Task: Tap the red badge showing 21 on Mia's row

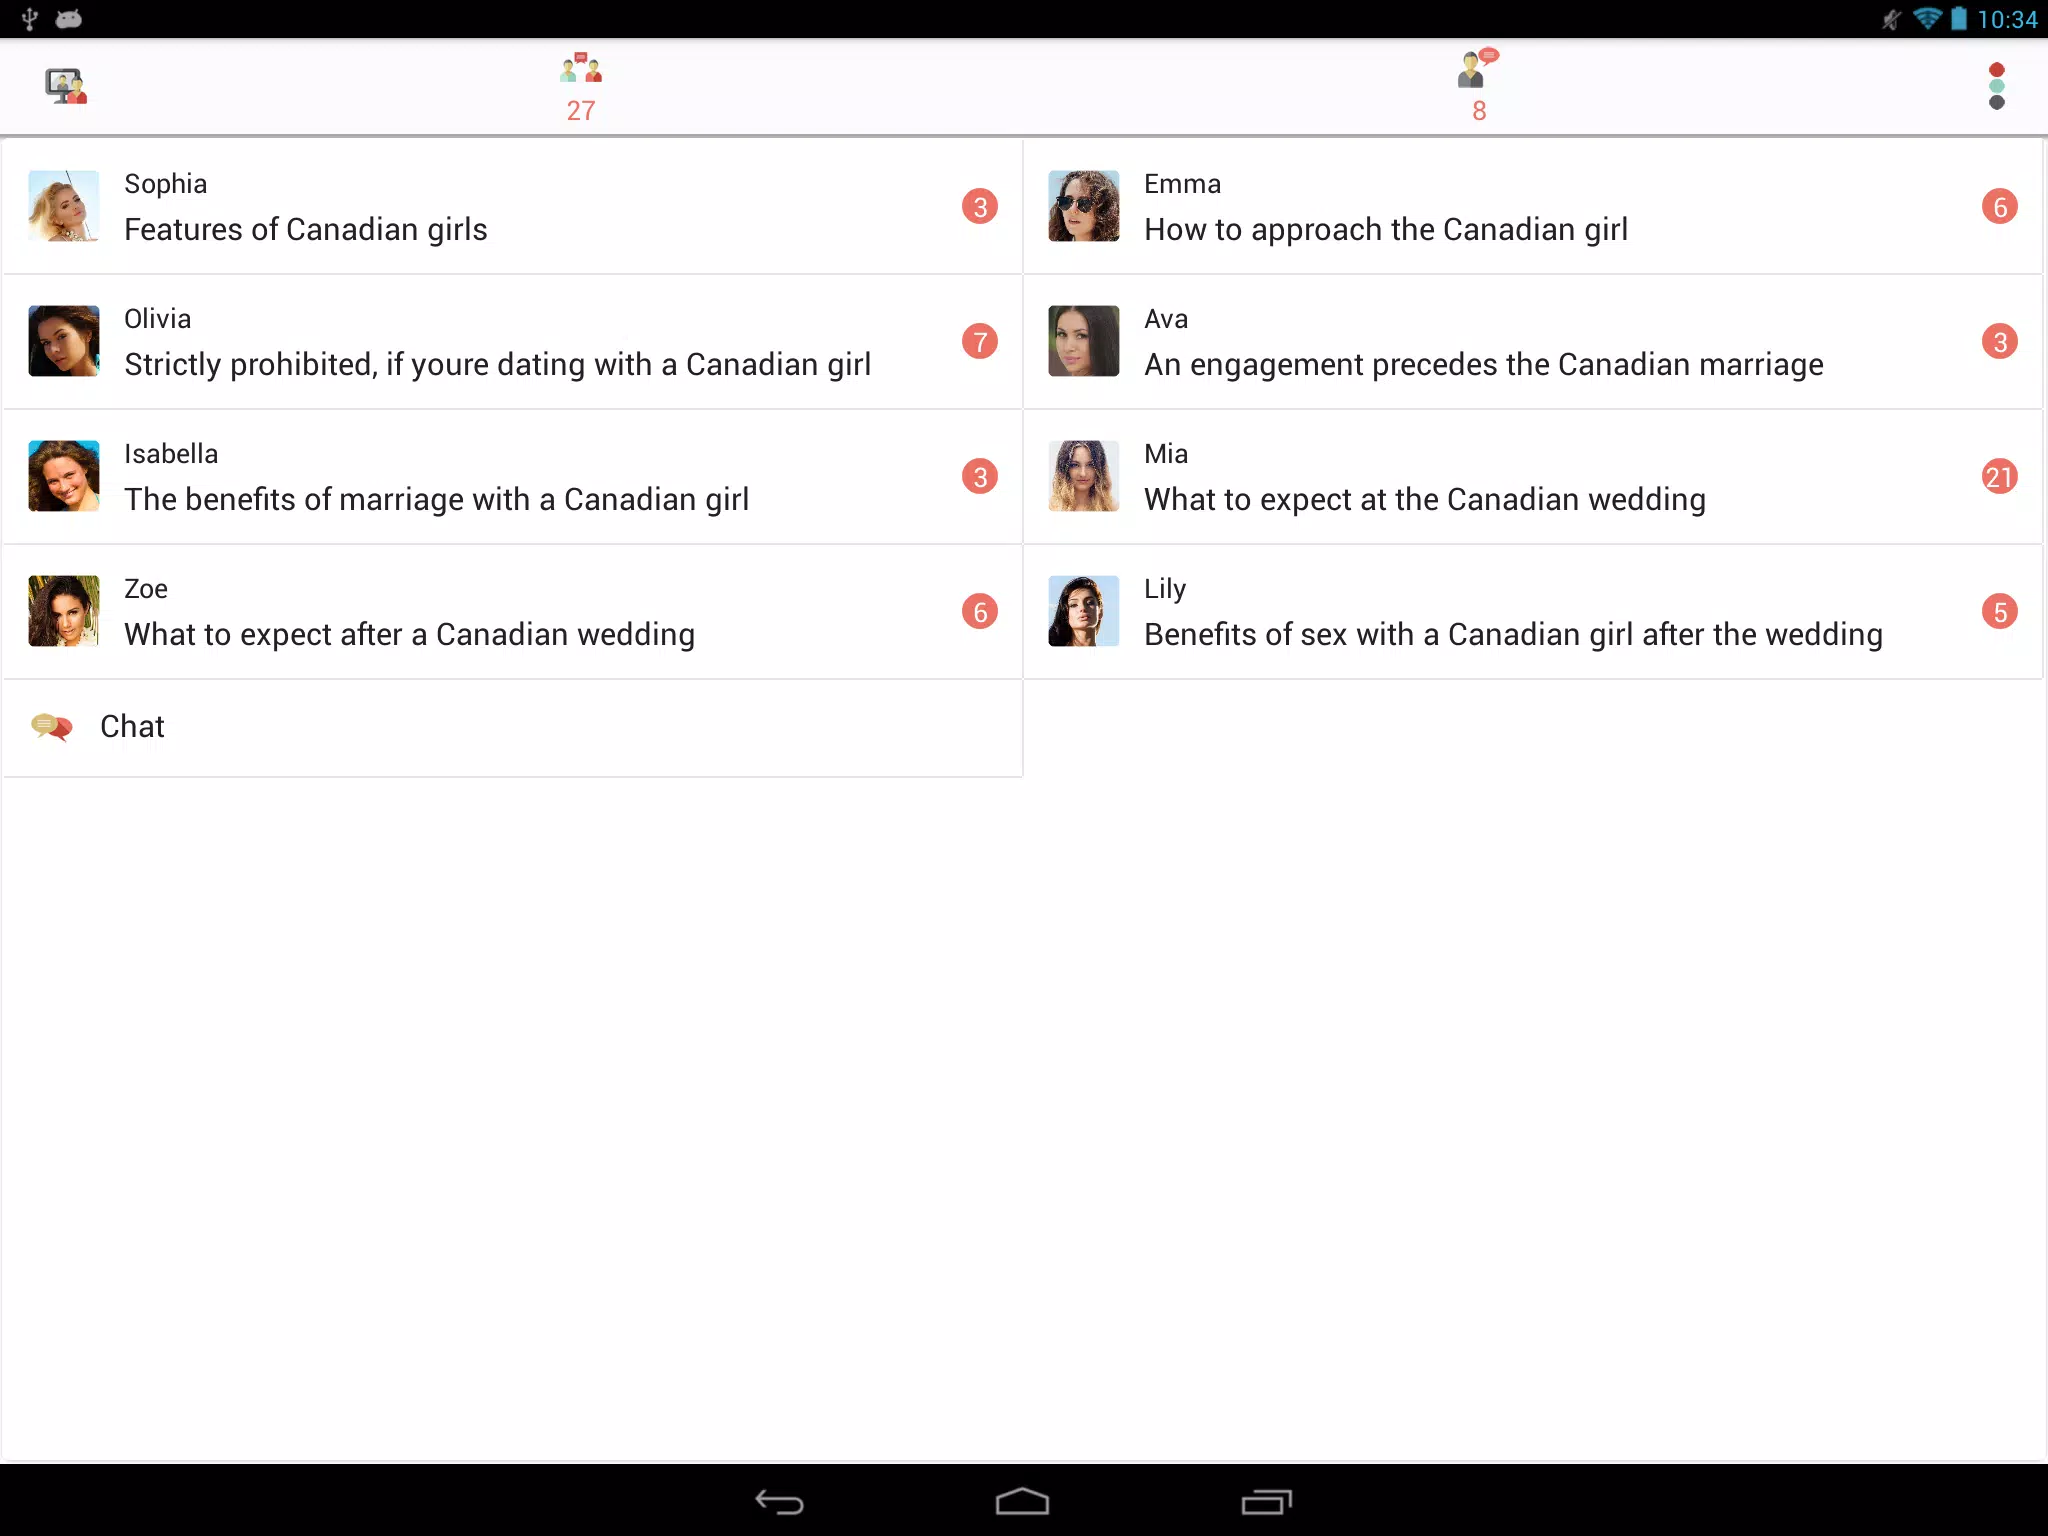Action: 2001,477
